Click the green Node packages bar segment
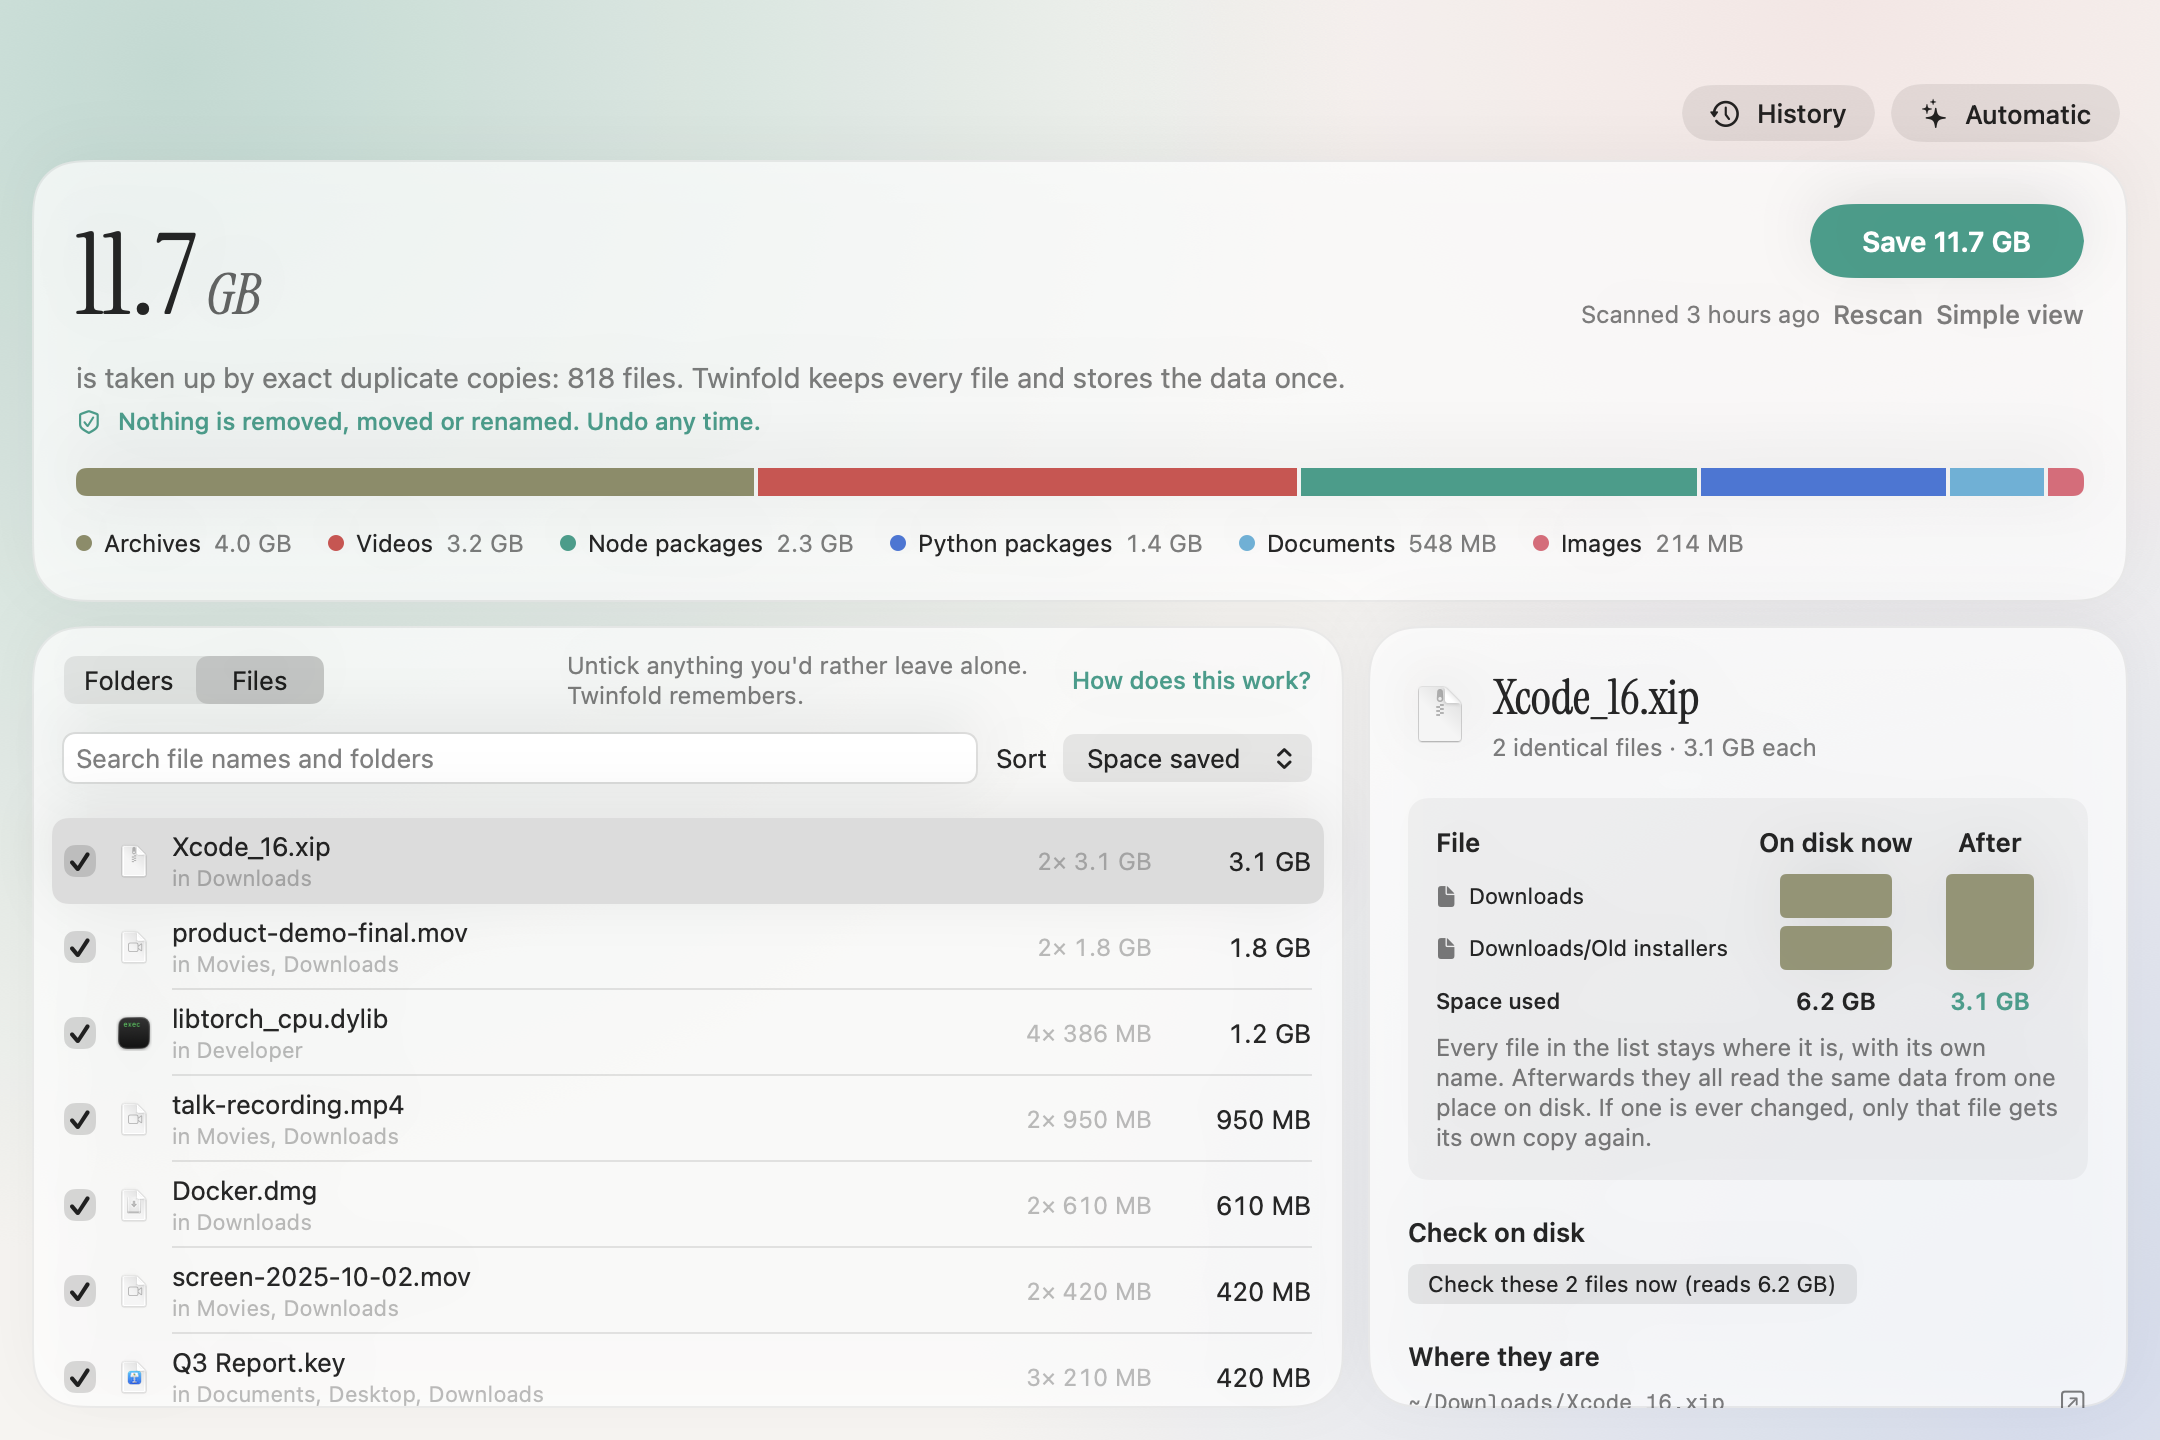The height and width of the screenshot is (1440, 2160). (x=1499, y=482)
